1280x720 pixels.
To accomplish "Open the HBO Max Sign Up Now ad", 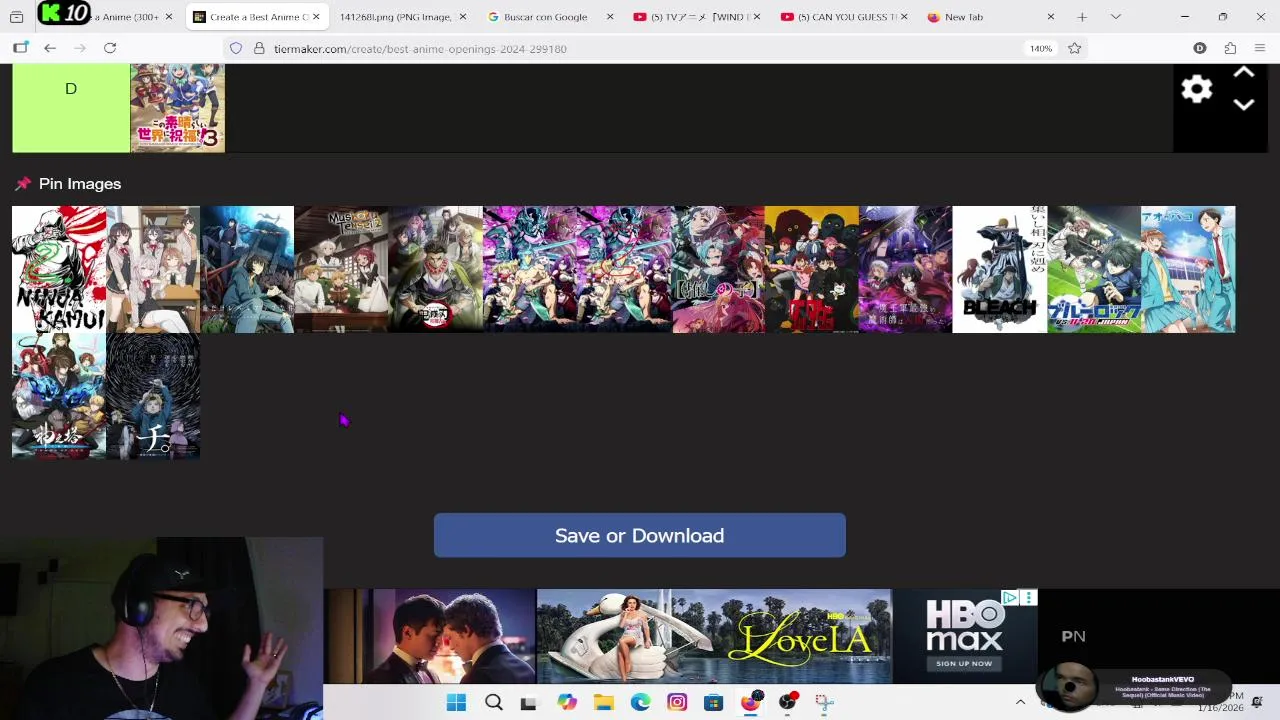I will point(965,663).
